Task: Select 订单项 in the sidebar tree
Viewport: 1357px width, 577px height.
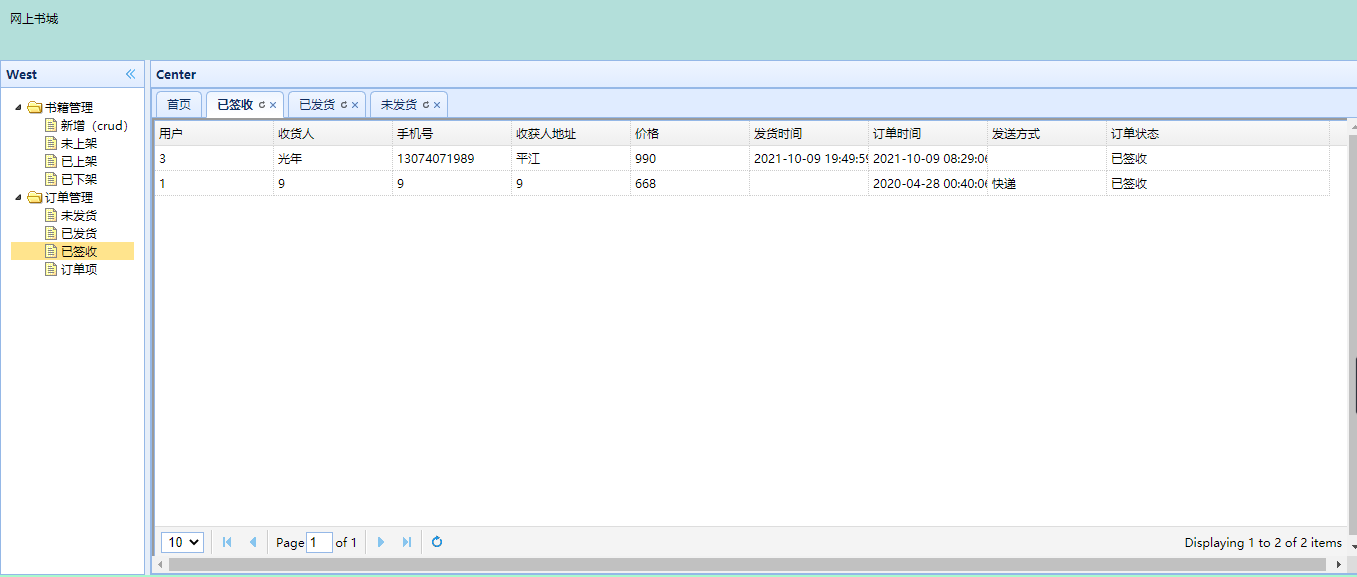Action: [82, 269]
